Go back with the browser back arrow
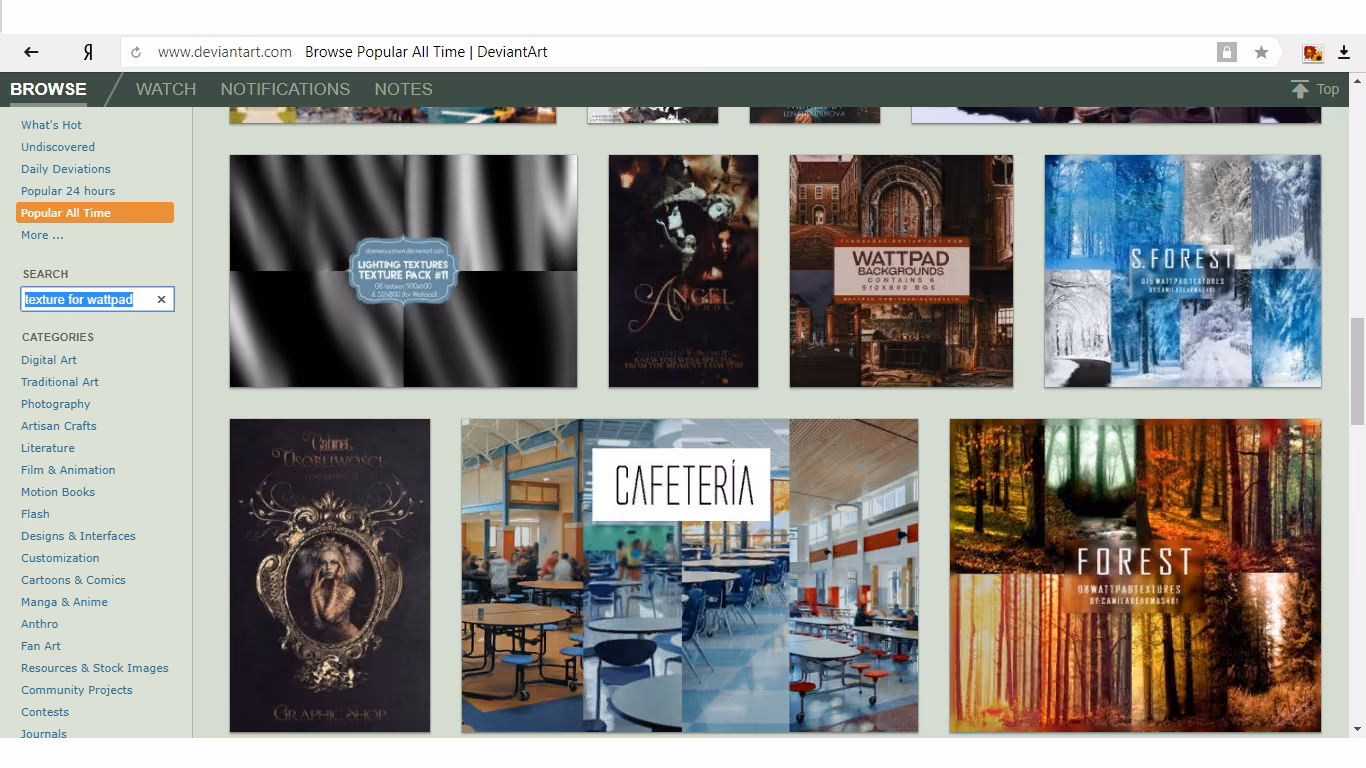 tap(31, 52)
